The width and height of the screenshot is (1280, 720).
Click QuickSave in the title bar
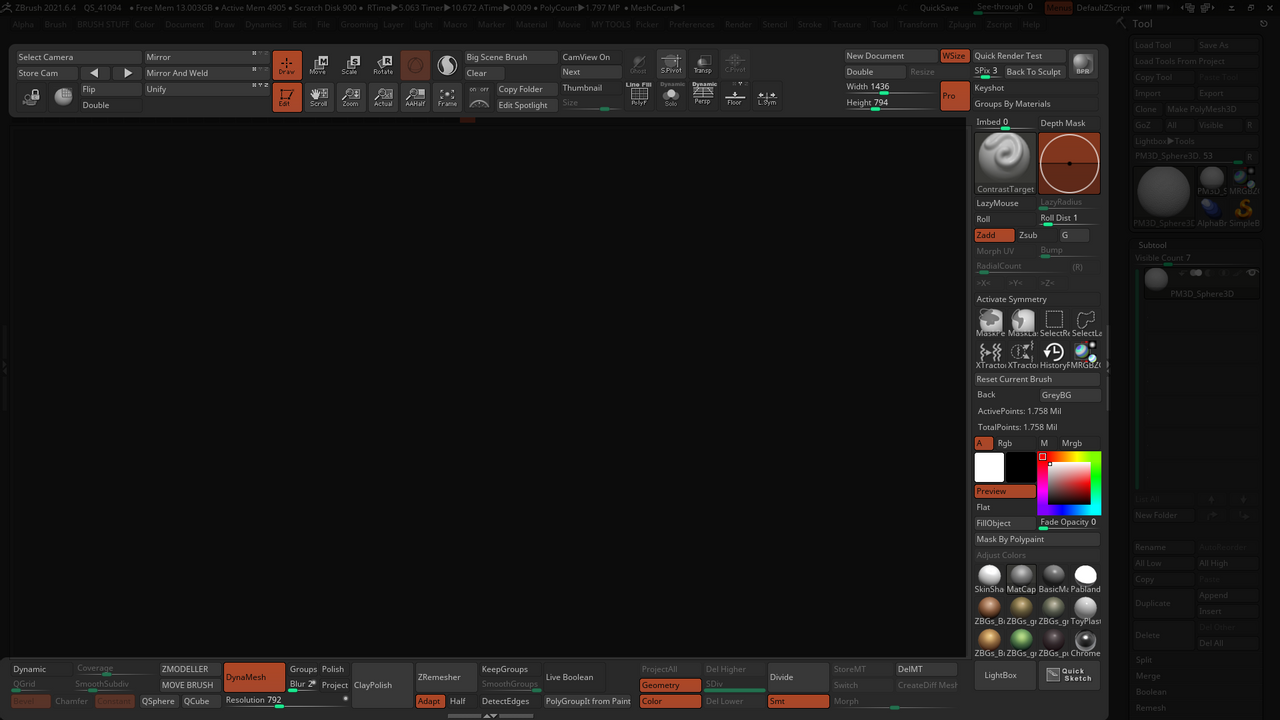click(939, 8)
